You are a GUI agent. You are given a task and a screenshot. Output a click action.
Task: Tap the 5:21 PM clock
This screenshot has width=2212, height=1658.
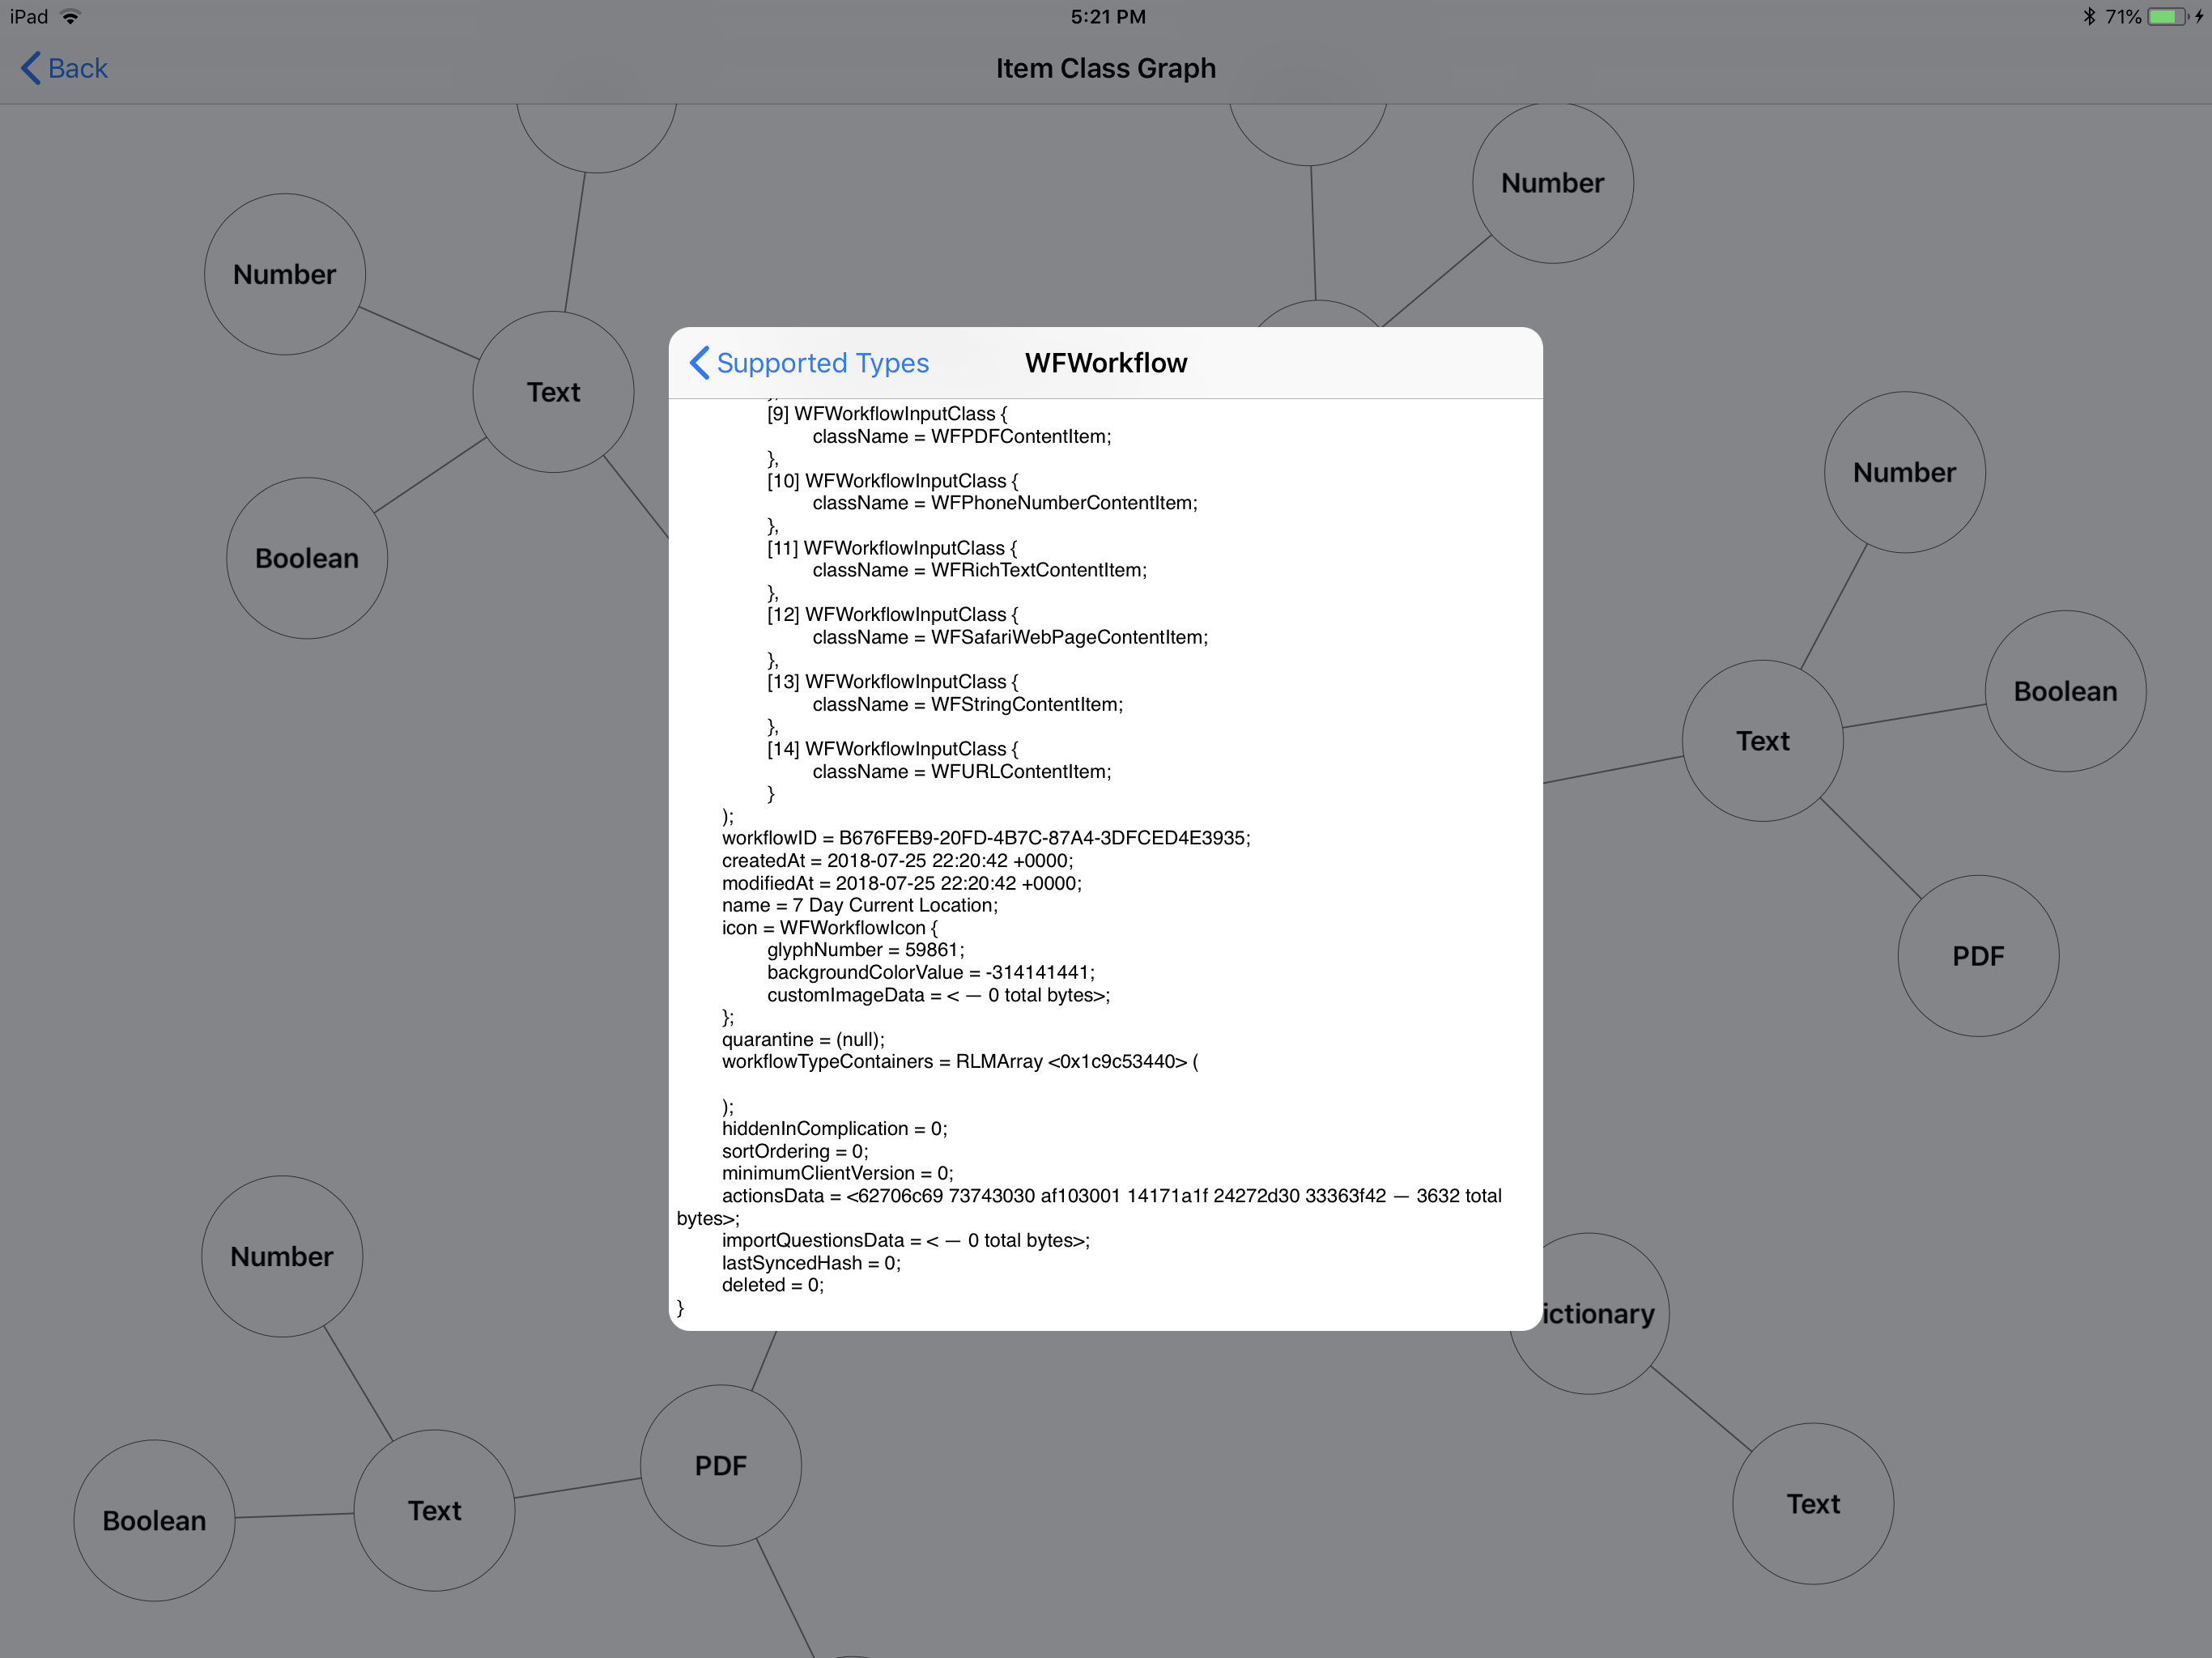1108,17
